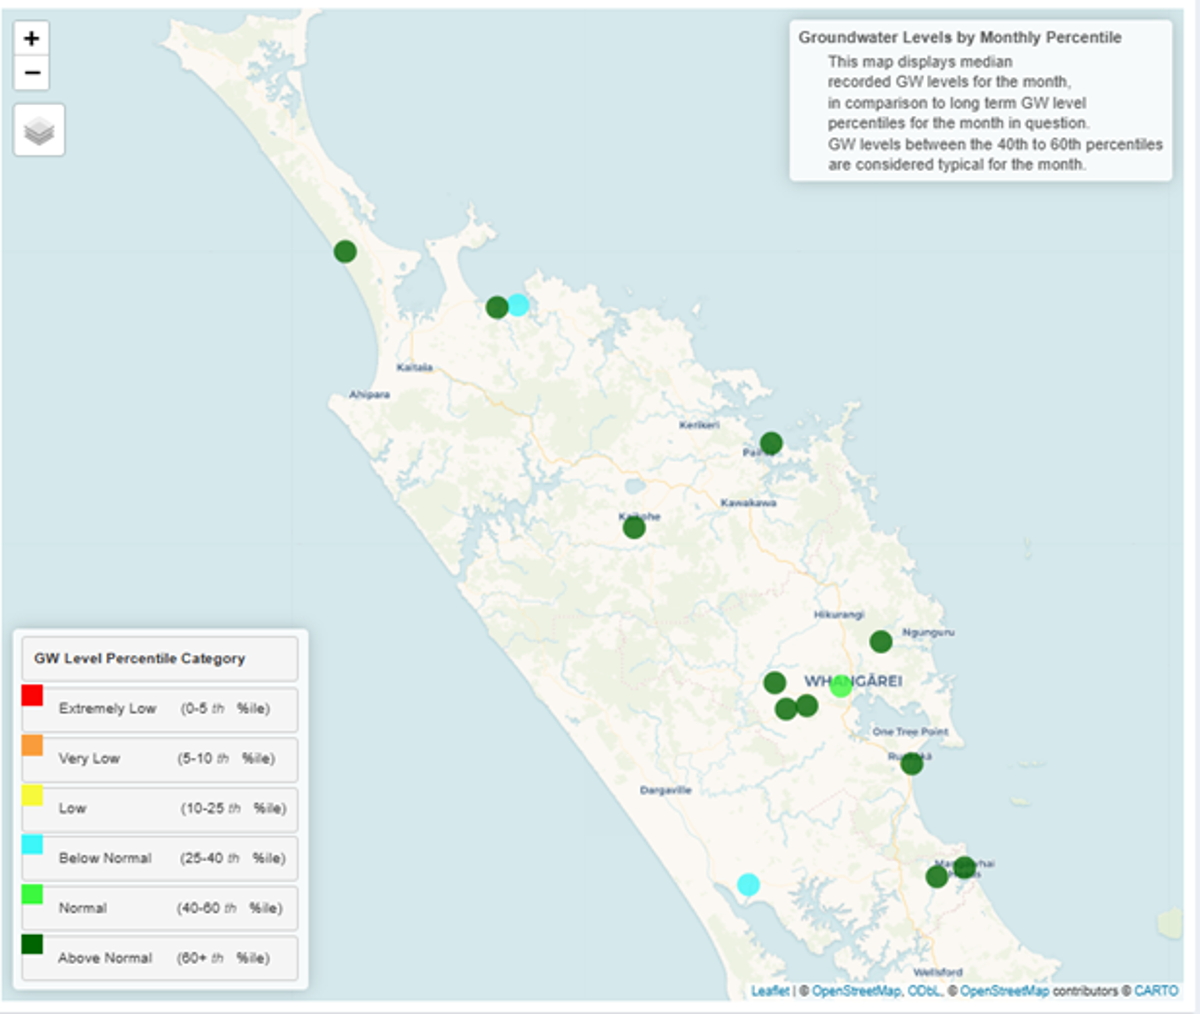Select the cyan marker near Dargaville coast
The width and height of the screenshot is (1200, 1014).
pos(748,884)
